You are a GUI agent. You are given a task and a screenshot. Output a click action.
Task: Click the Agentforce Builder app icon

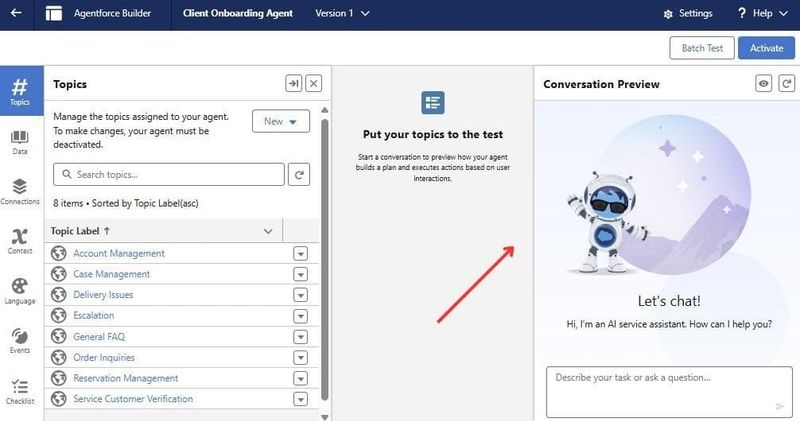(54, 13)
